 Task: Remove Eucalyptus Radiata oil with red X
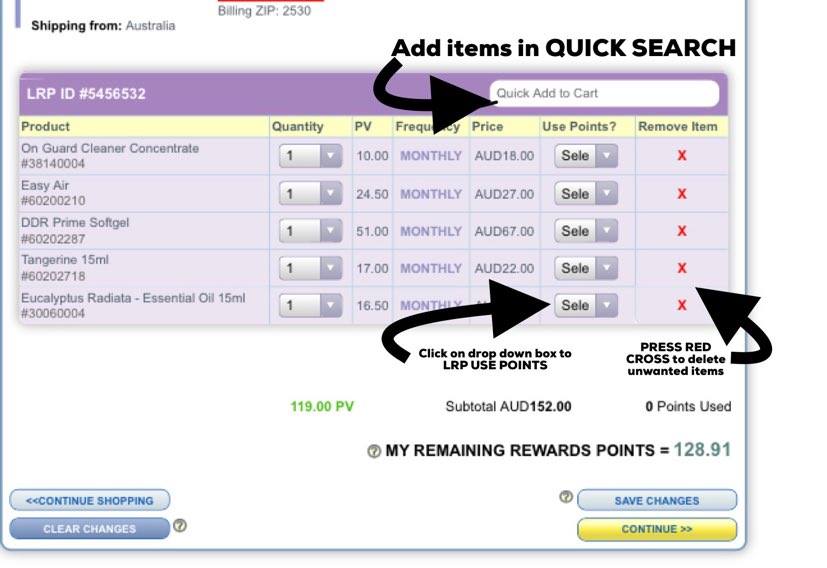tap(681, 305)
